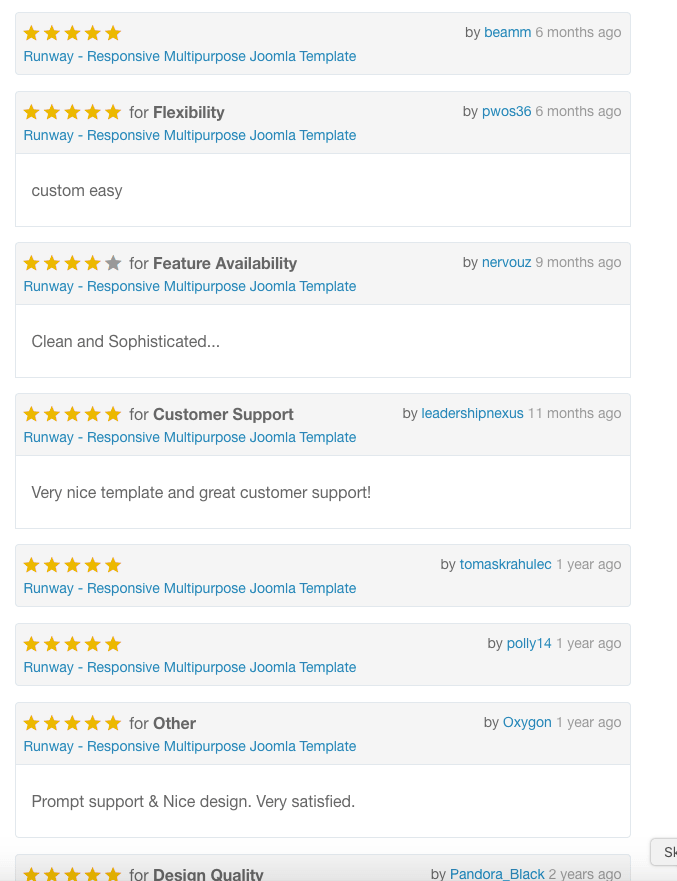Screen dimensions: 677x881
Task: Open Runway template link under Flexibility review
Action: [190, 135]
